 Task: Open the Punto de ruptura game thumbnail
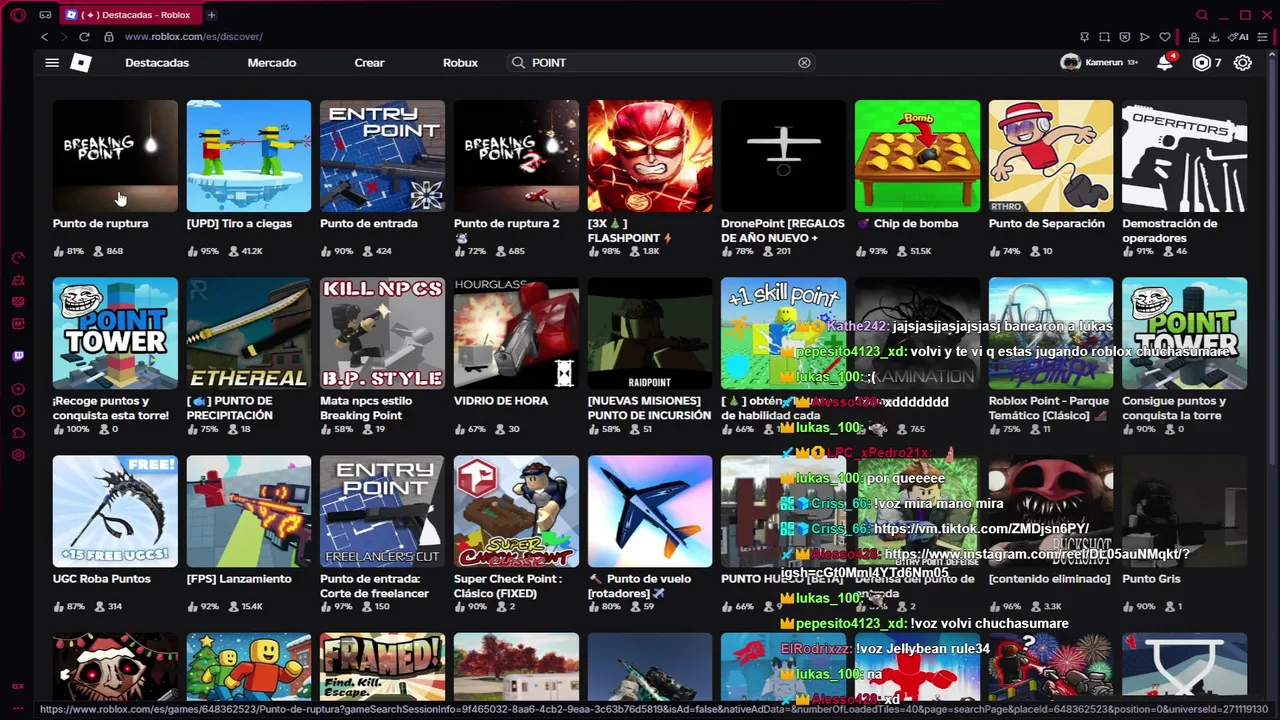coord(115,156)
